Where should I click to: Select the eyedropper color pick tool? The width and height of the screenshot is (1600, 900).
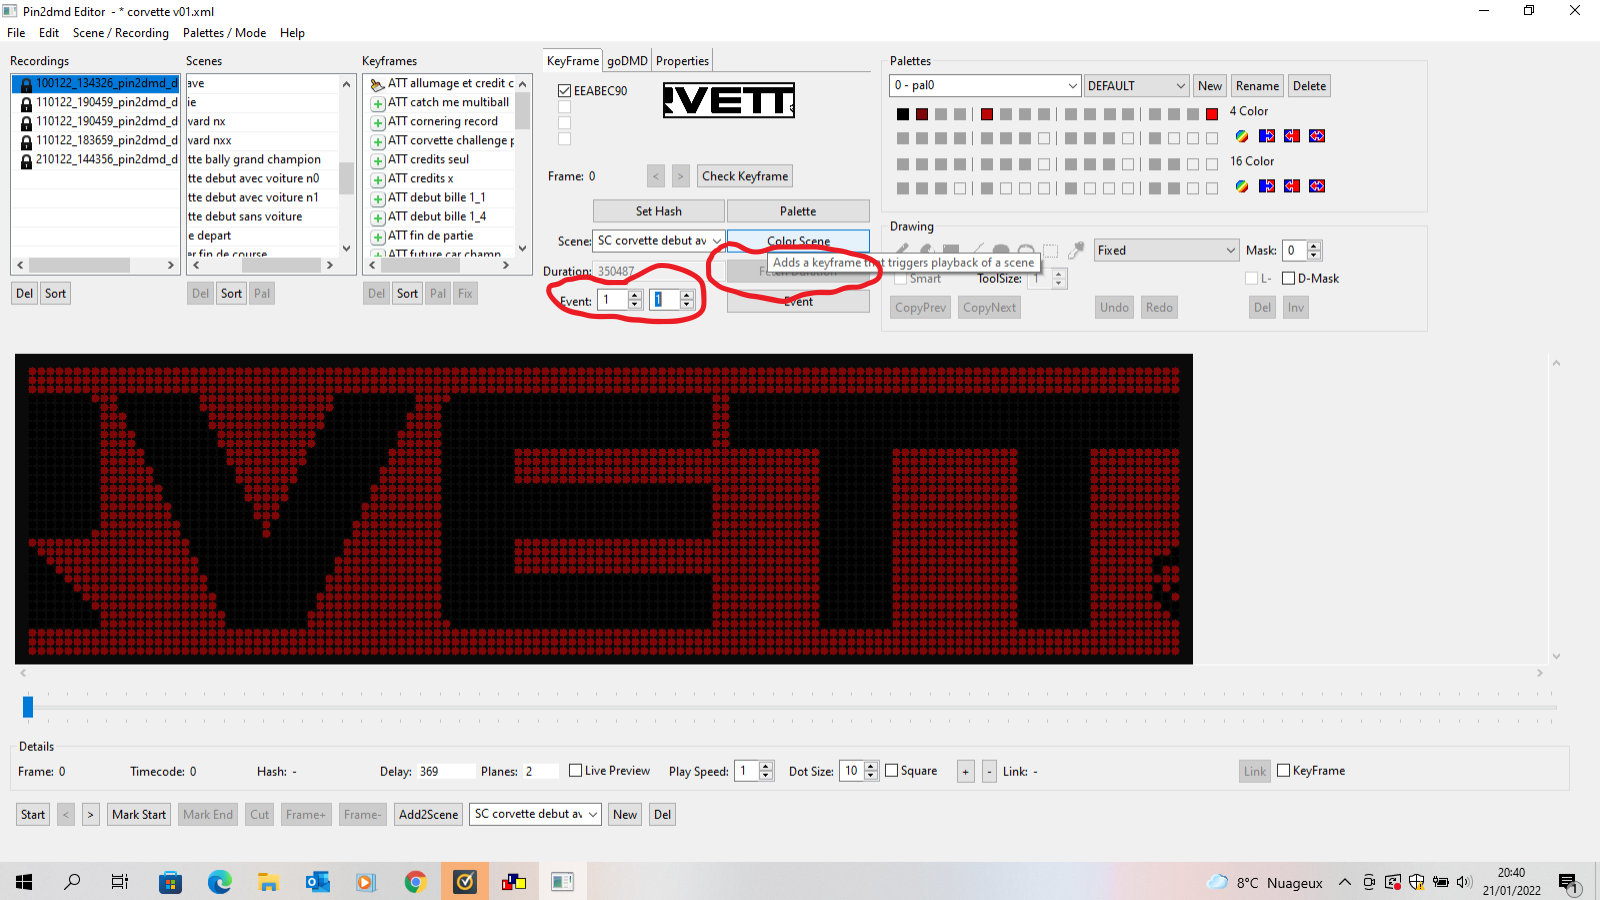pyautogui.click(x=1076, y=250)
